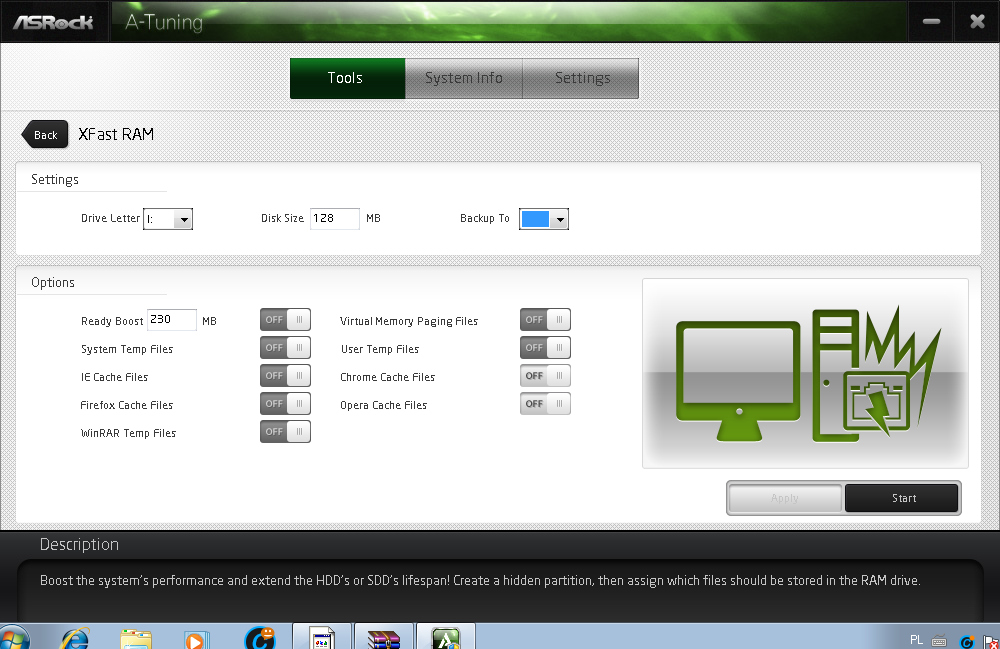Viewport: 1000px width, 649px height.
Task: Enable Virtual Memory Paging Files toggle
Action: point(545,319)
